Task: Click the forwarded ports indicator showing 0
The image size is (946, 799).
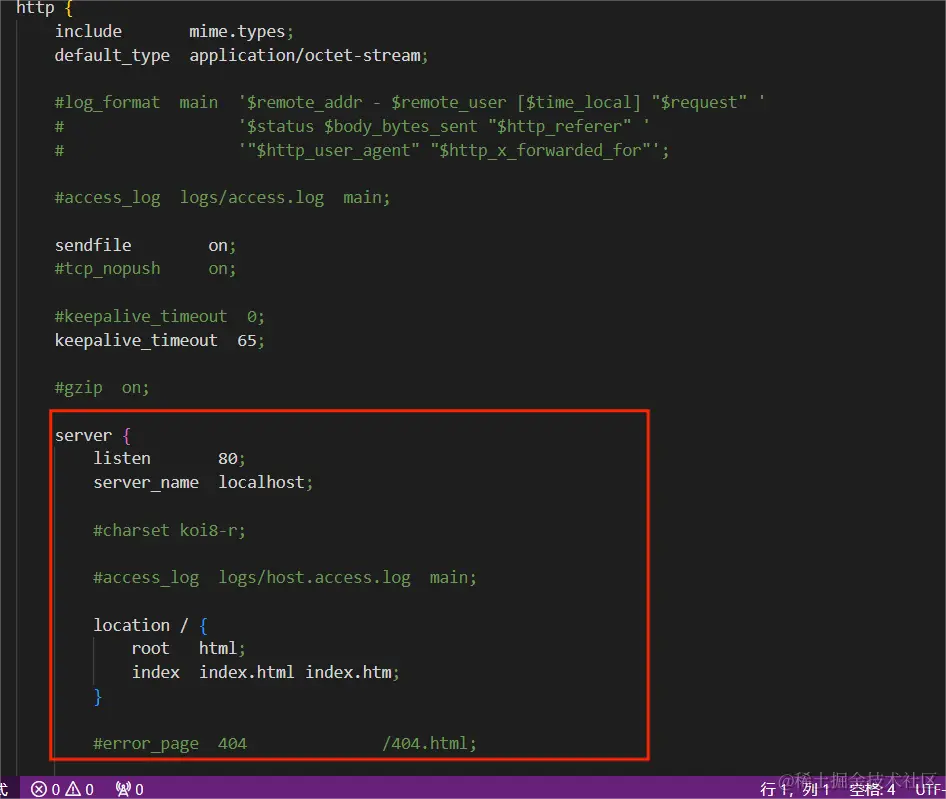Action: point(130,789)
